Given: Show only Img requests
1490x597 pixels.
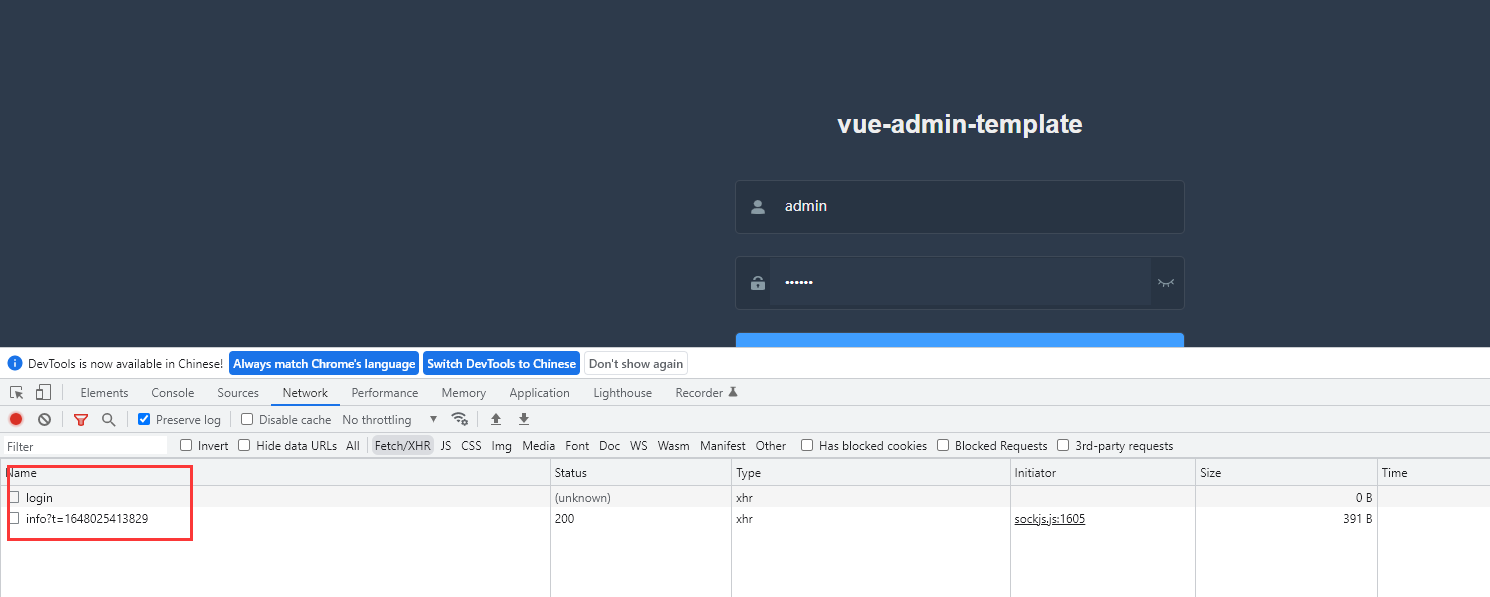Looking at the screenshot, I should point(501,445).
